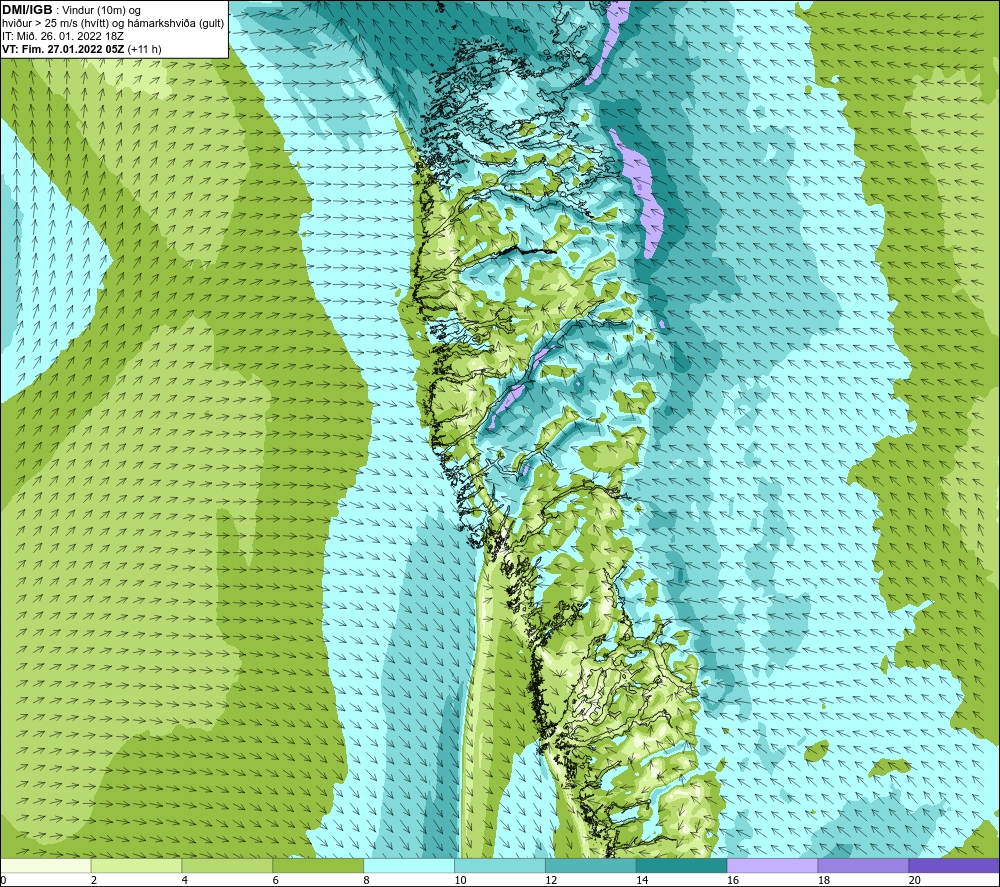This screenshot has height=887, width=1000.
Task: Click the legend label 2
Action: click(x=94, y=880)
